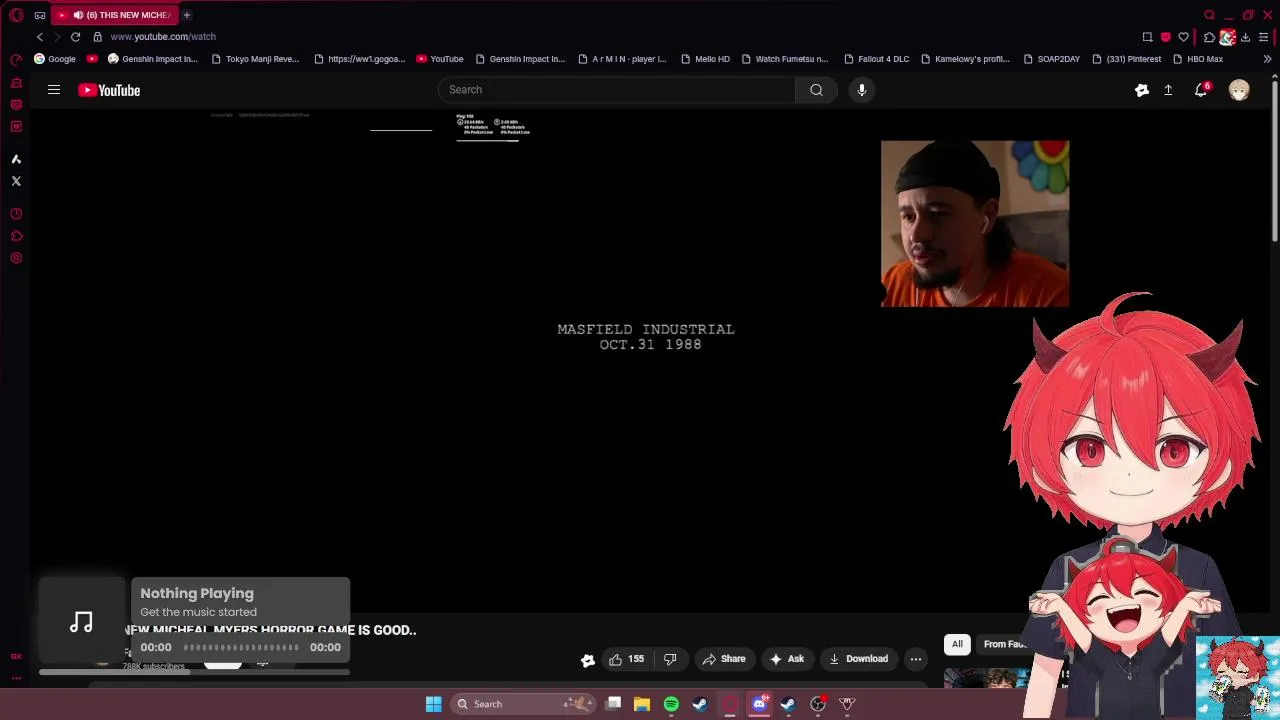Toggle the Opera ad blocker shield
This screenshot has height=720, width=1280.
1165,37
